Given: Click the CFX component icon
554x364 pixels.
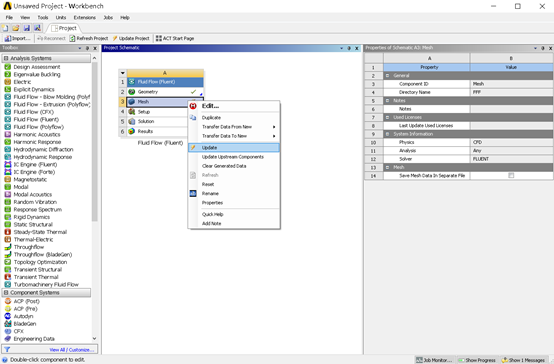Looking at the screenshot, I should pos(7,331).
